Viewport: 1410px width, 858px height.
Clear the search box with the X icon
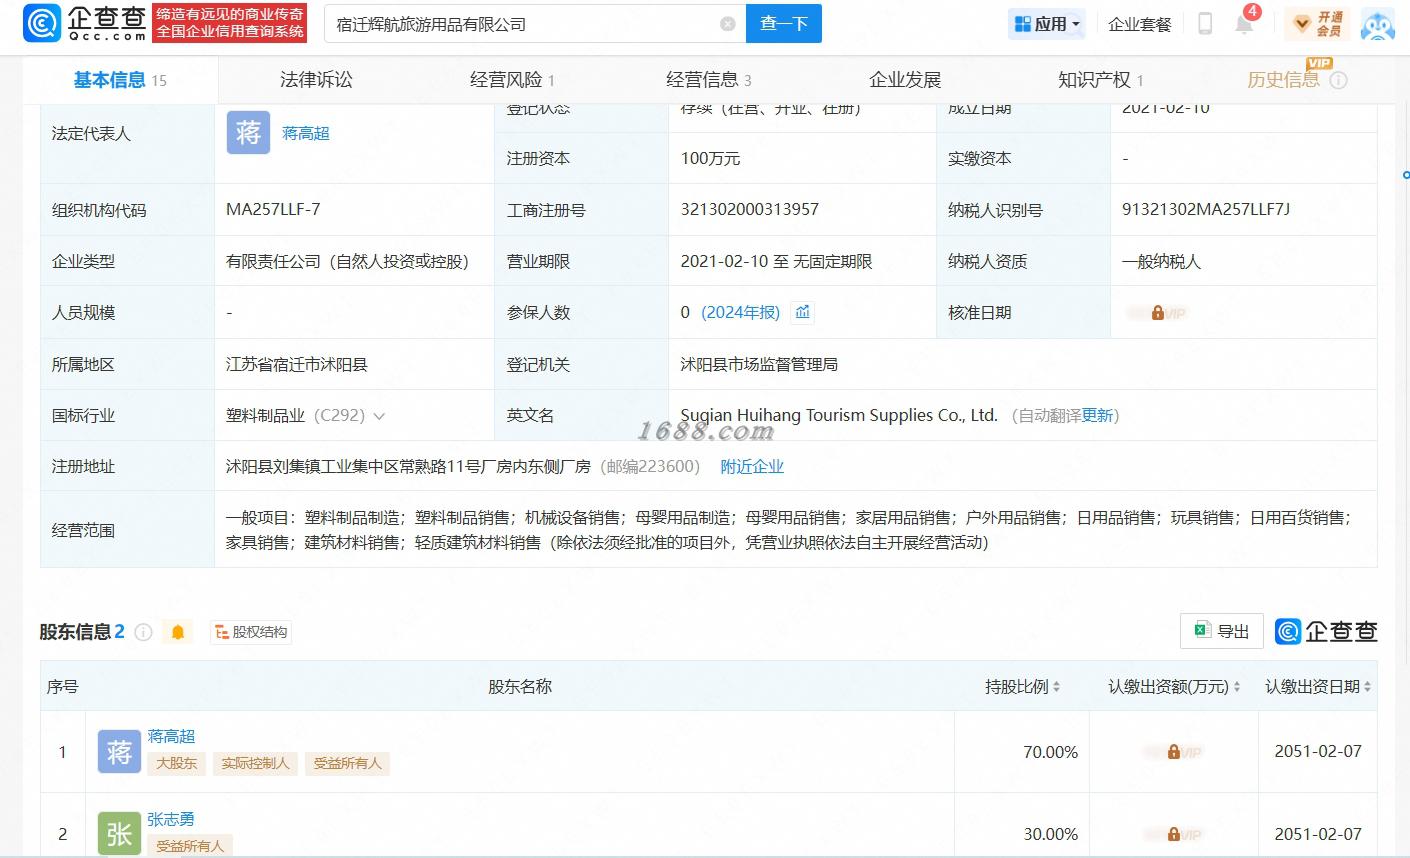pyautogui.click(x=728, y=24)
